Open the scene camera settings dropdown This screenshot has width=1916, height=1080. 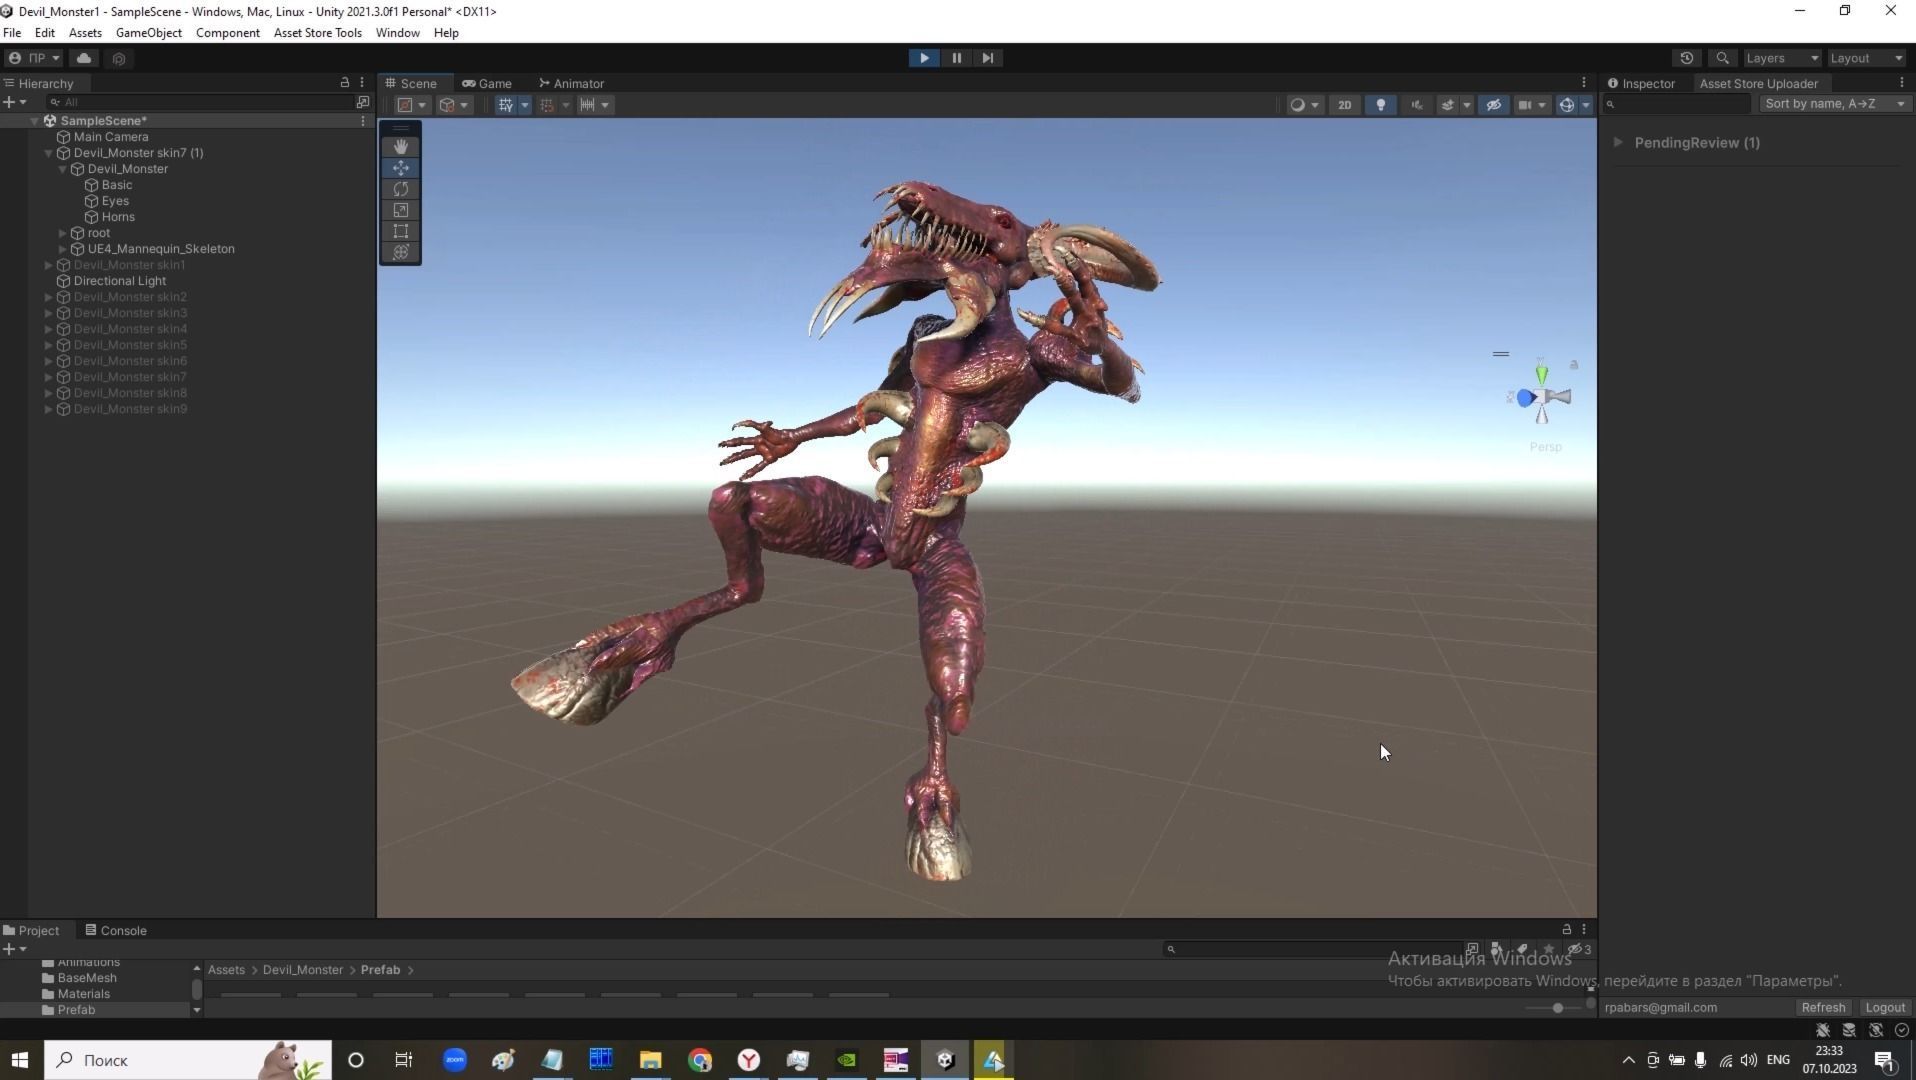click(x=1531, y=105)
